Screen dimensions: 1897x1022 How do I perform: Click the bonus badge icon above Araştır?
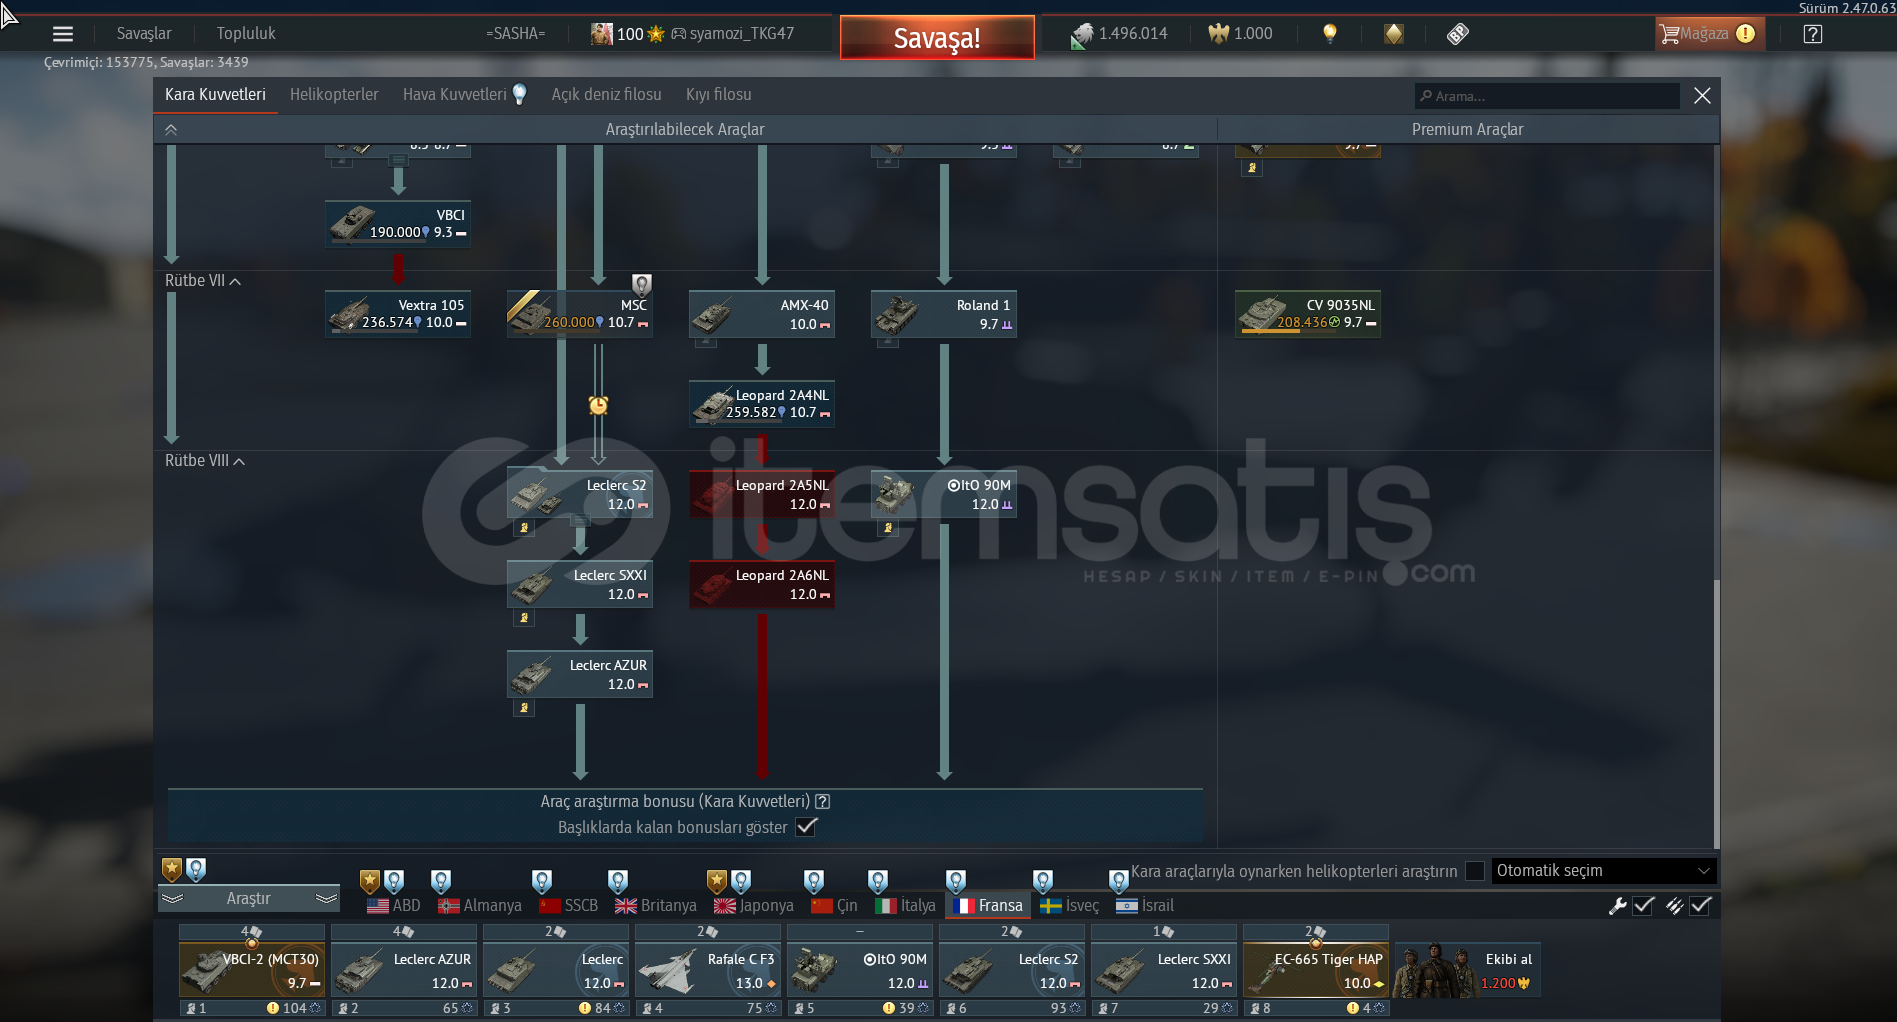(172, 869)
